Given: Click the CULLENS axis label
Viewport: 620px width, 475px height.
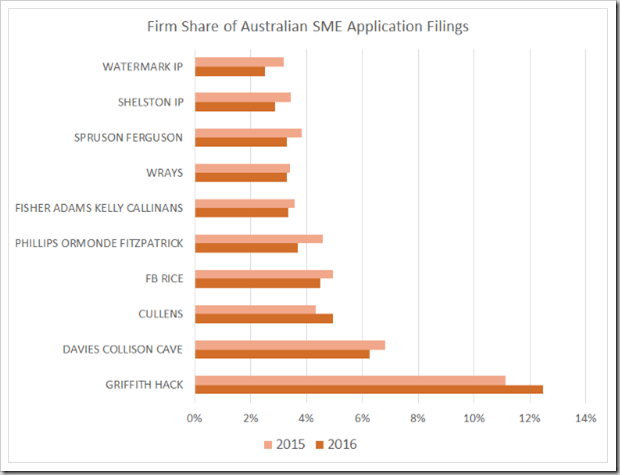Looking at the screenshot, I should [161, 314].
